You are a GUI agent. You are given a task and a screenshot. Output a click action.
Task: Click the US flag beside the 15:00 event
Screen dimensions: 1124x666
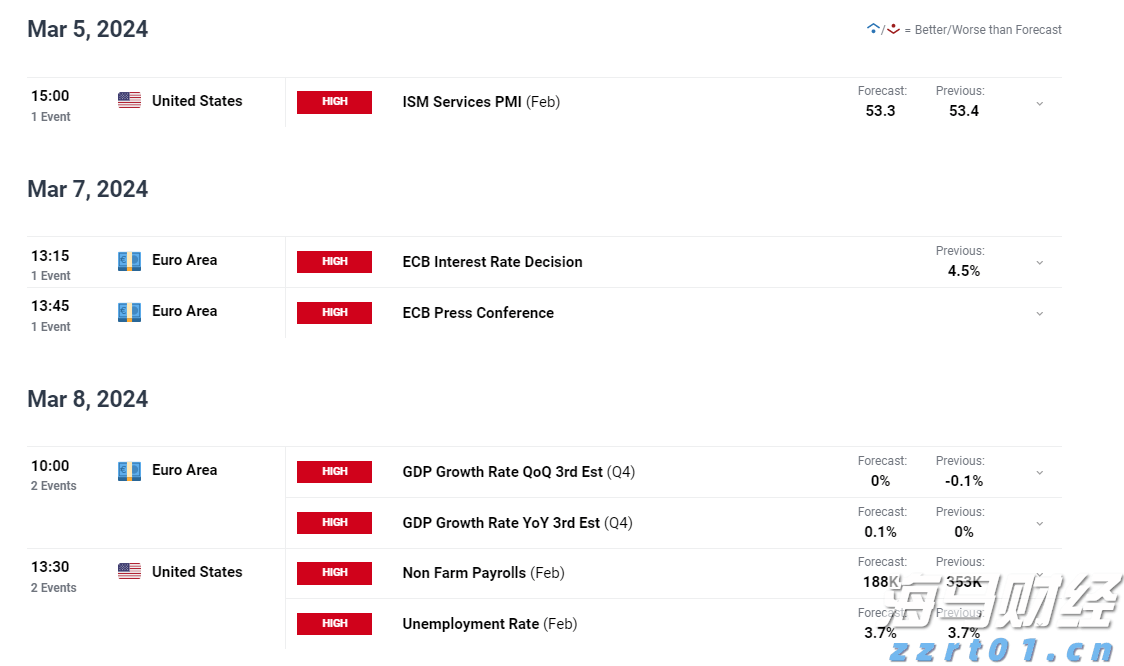pos(129,100)
